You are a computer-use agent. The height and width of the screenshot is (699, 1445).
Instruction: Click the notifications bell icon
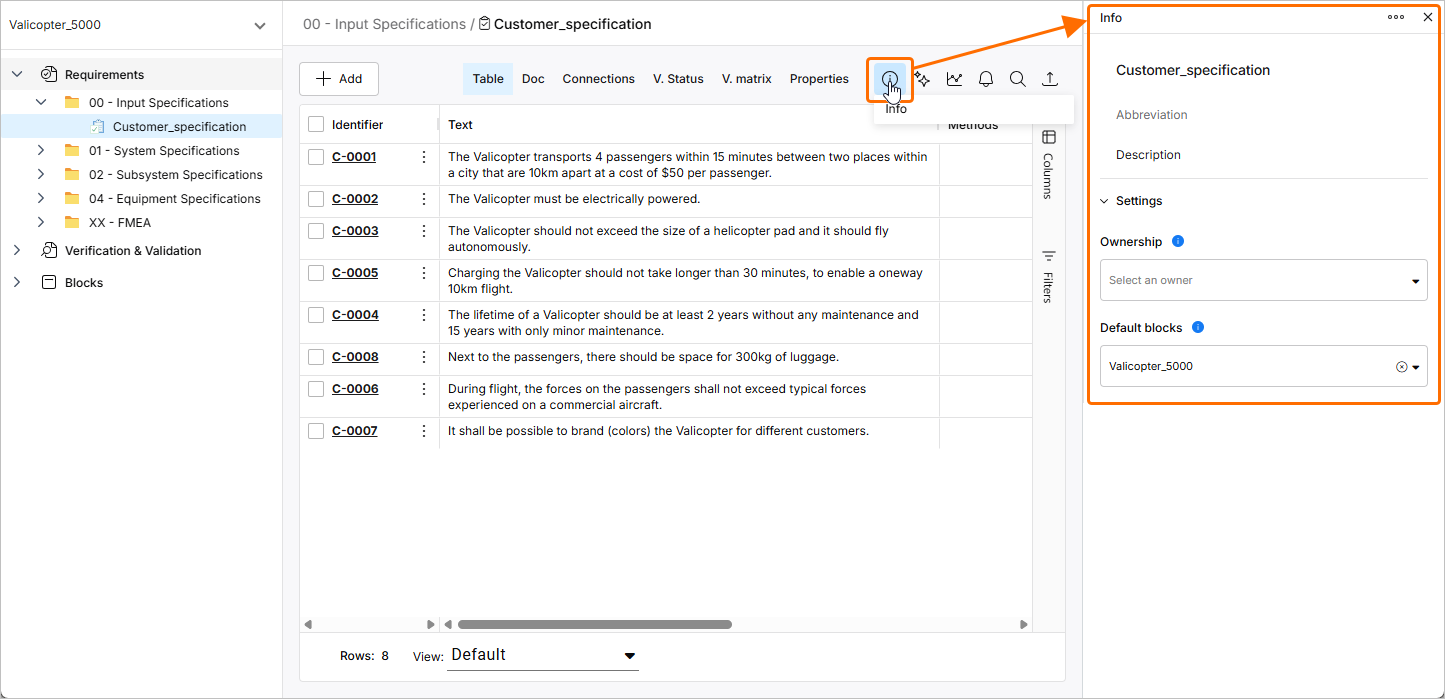986,79
